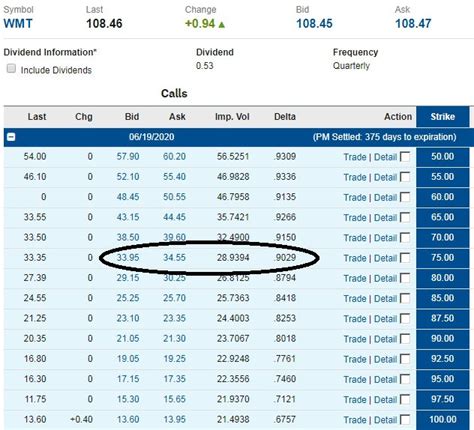Tick the checkbox for strike 90.00

[405, 339]
